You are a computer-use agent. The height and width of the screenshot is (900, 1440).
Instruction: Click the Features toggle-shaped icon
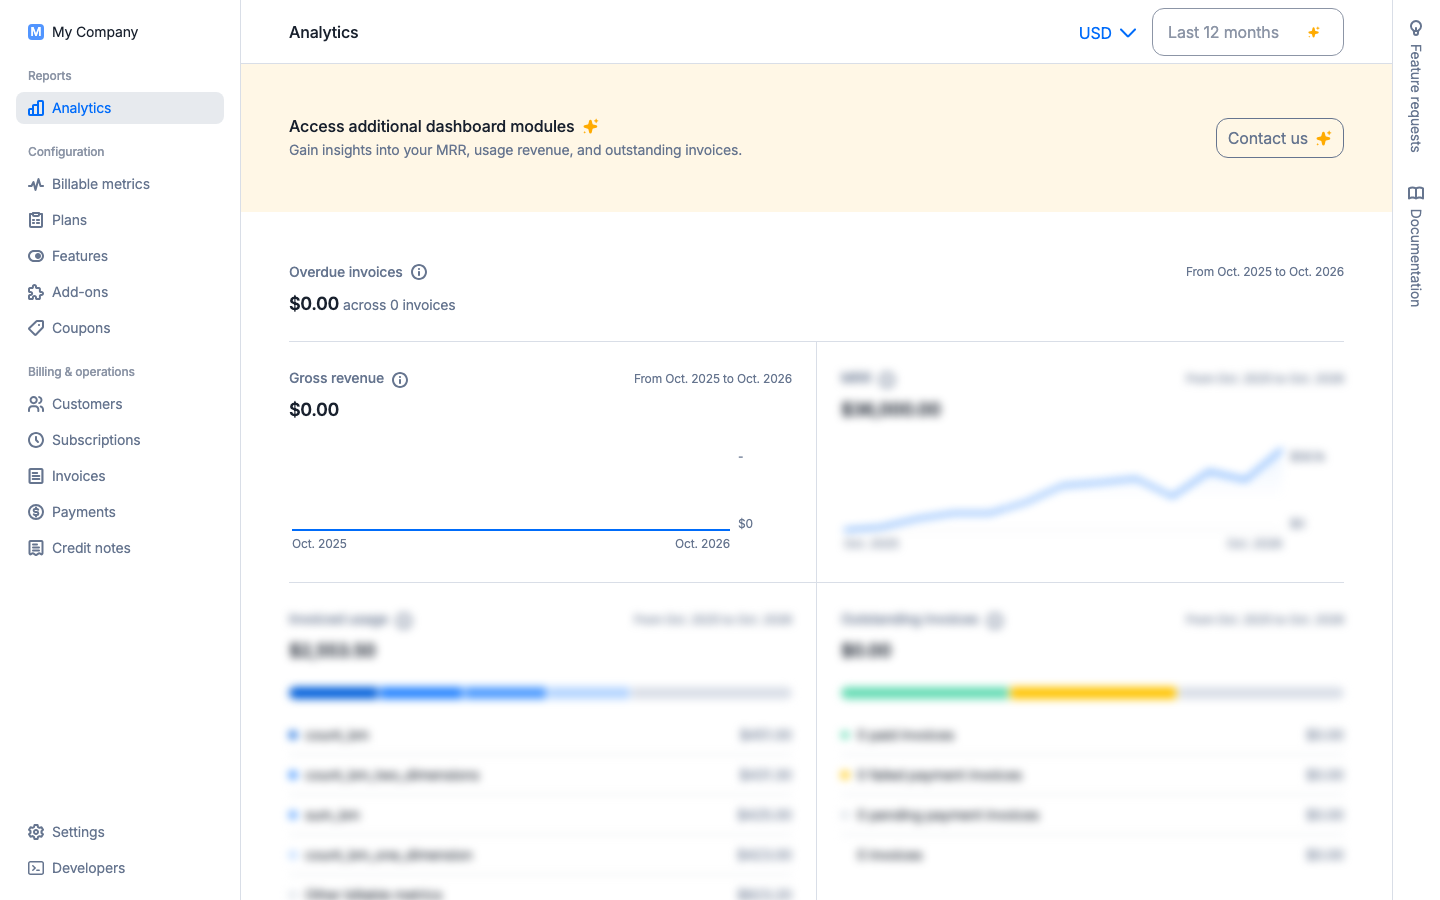[x=36, y=256]
